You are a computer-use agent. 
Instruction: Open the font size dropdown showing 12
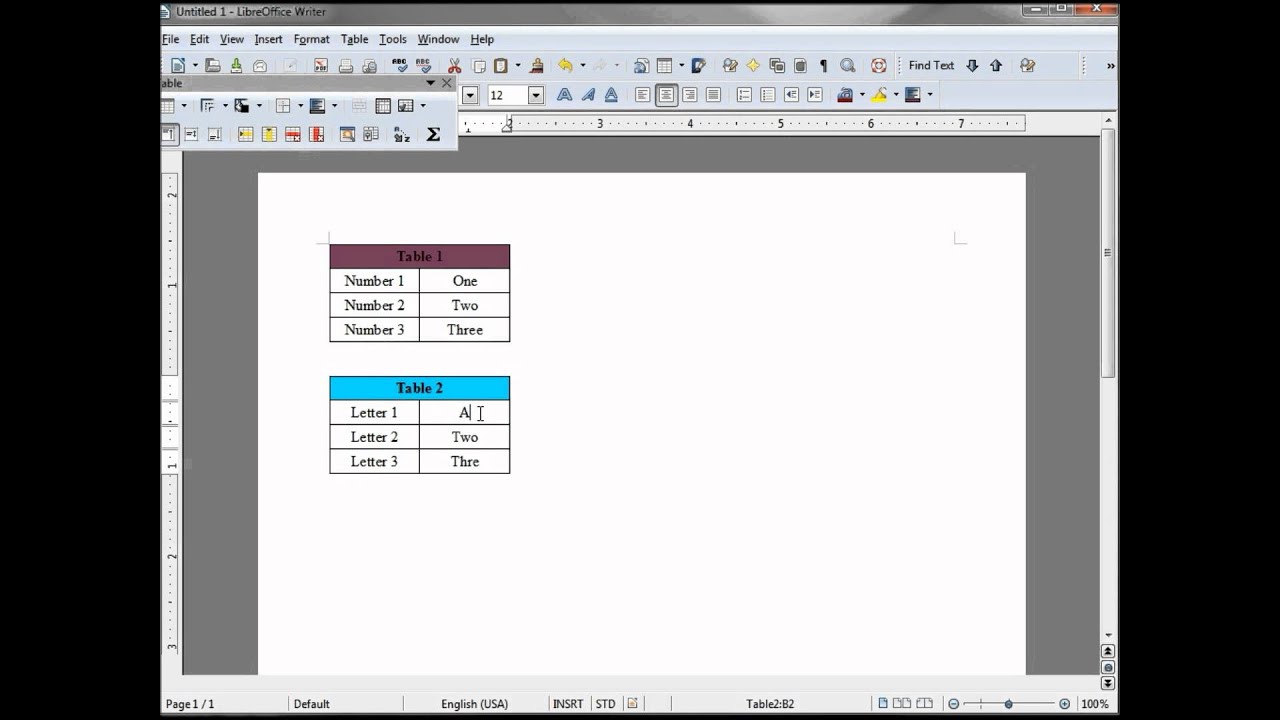[x=536, y=95]
